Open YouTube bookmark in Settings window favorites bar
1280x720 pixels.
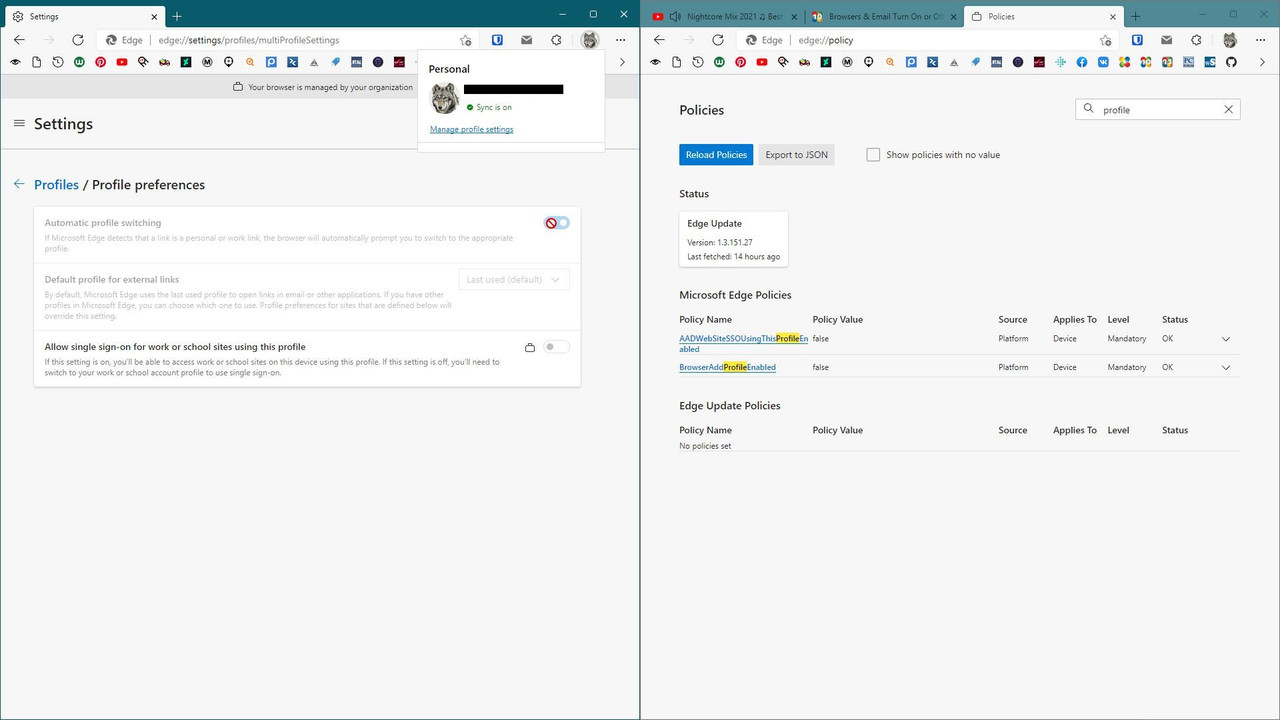[x=122, y=62]
